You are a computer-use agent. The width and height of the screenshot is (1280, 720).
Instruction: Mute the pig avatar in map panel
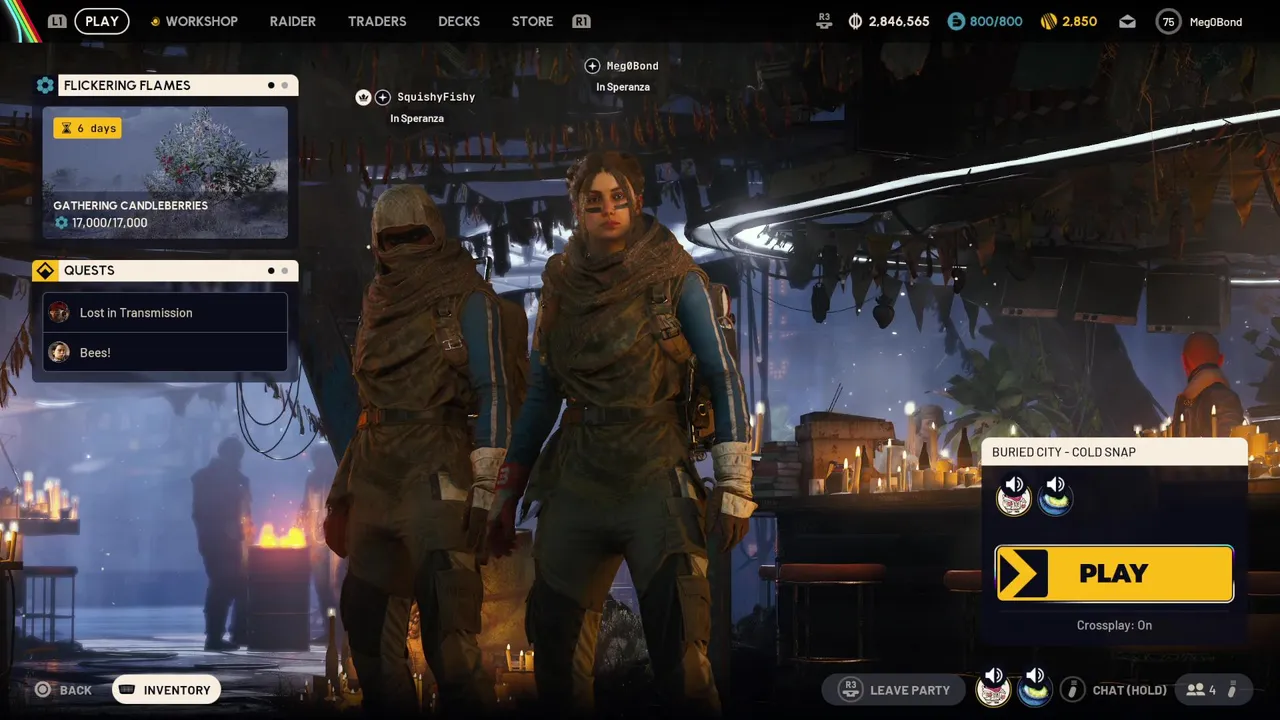point(1014,495)
